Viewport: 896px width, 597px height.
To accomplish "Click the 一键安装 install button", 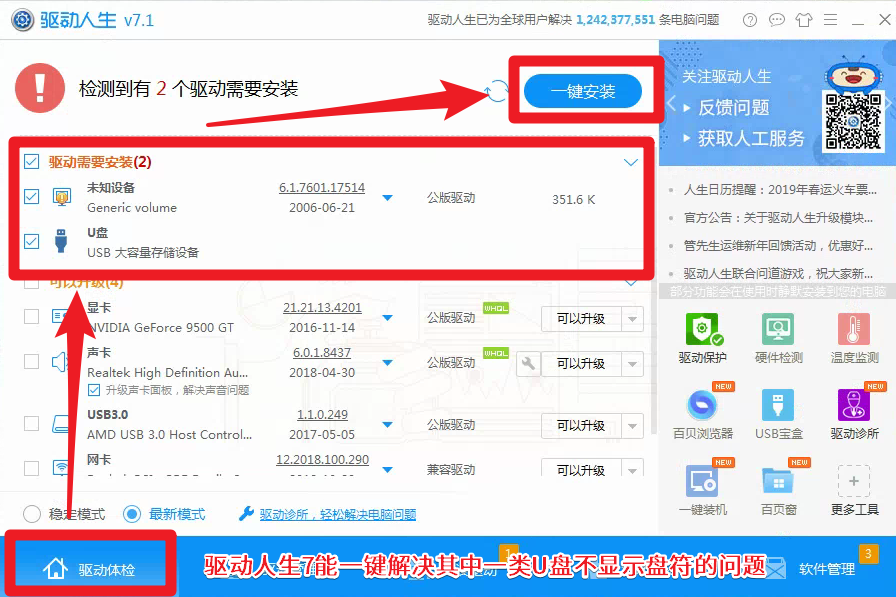I will (582, 91).
